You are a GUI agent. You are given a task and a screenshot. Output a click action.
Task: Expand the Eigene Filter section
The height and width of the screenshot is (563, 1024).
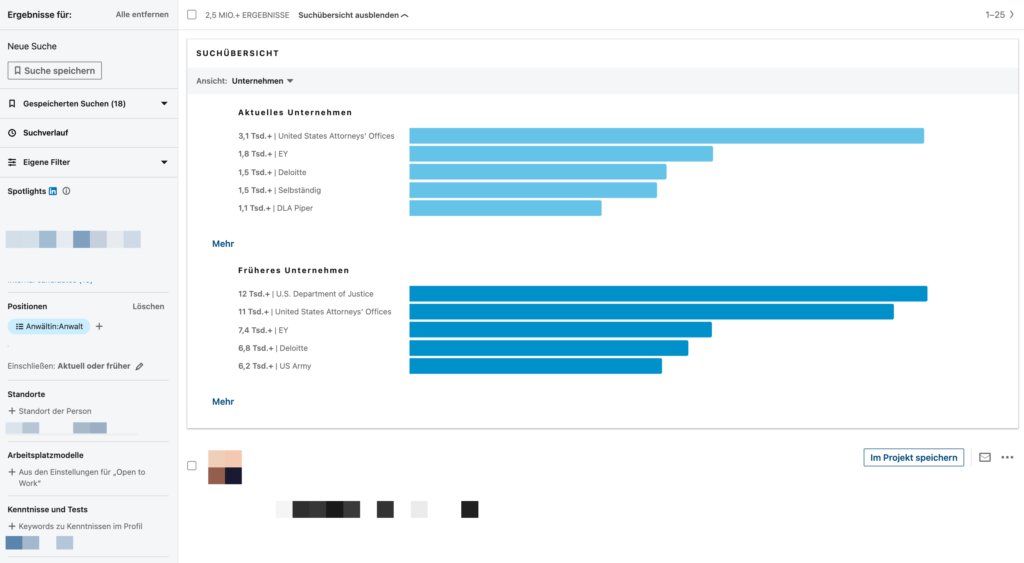(164, 162)
